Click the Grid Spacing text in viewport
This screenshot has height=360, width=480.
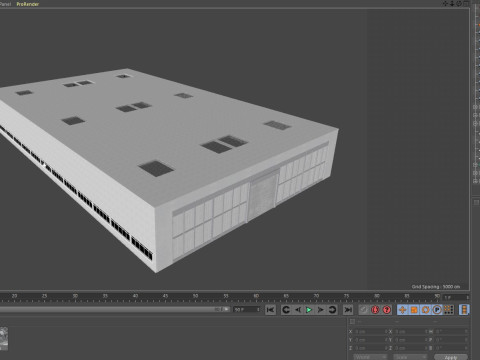436,287
